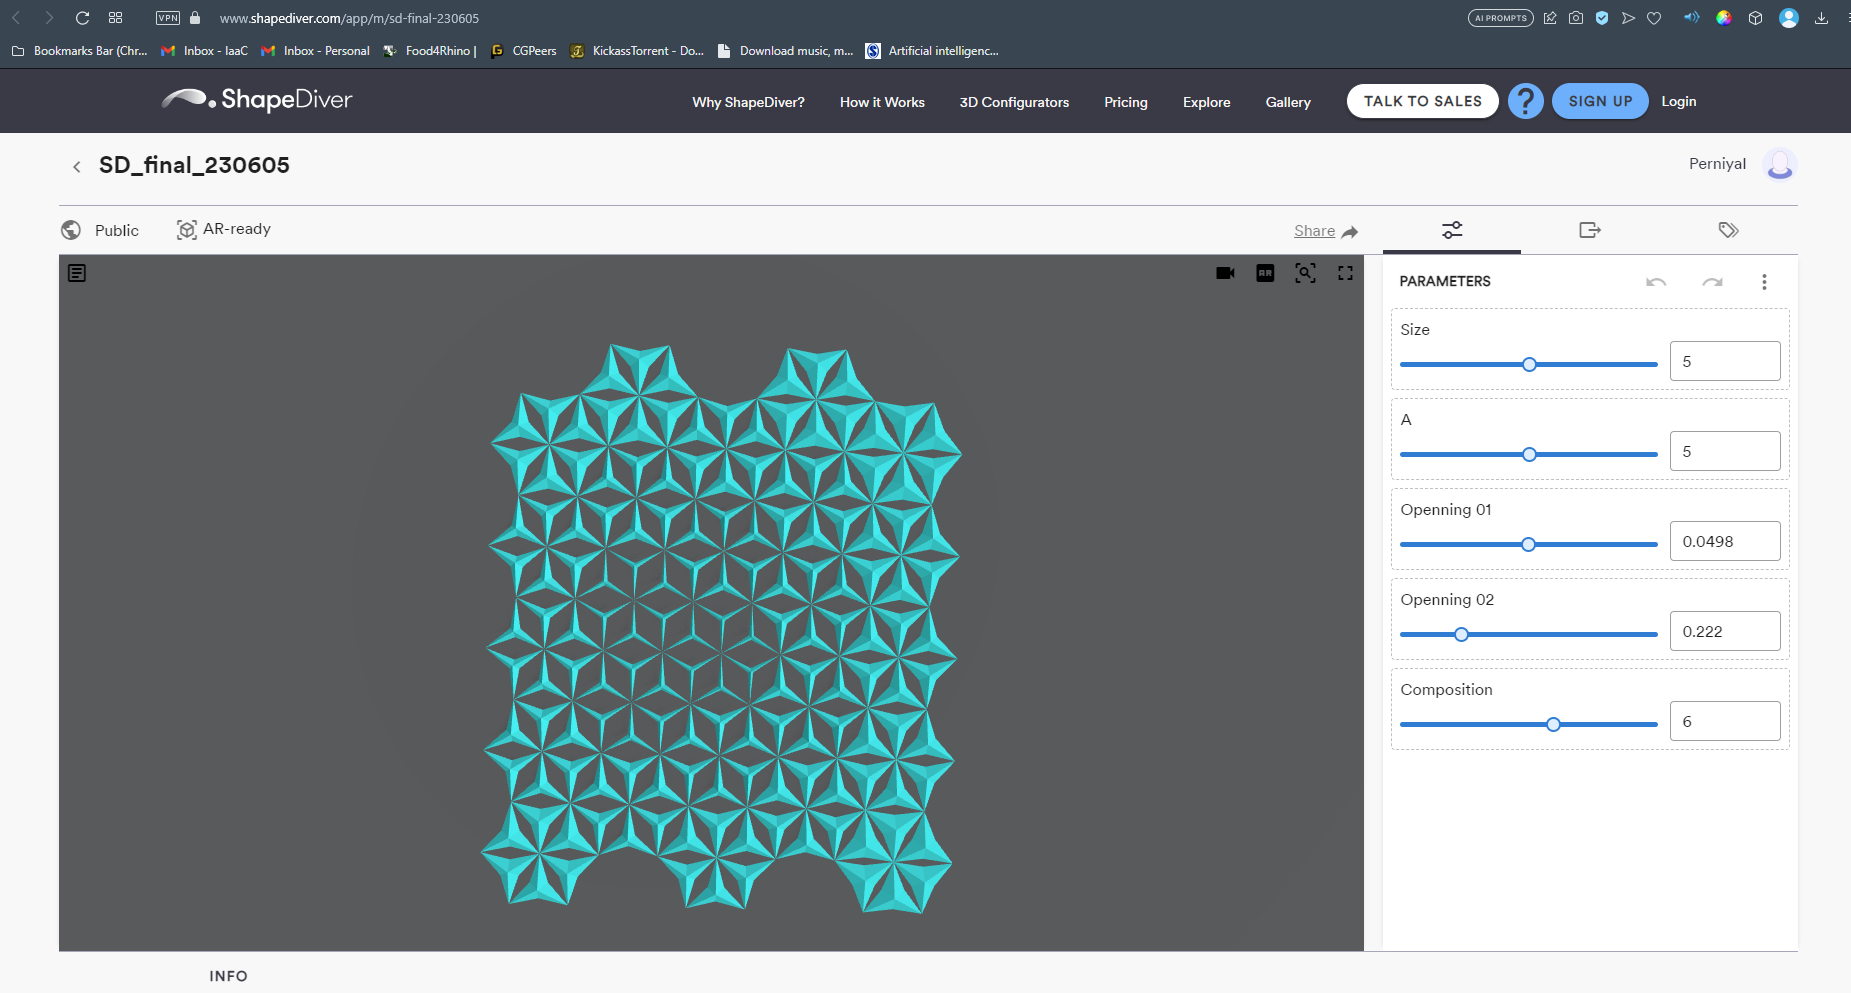Image resolution: width=1851 pixels, height=993 pixels.
Task: Redo the last parameter change
Action: 1712,281
